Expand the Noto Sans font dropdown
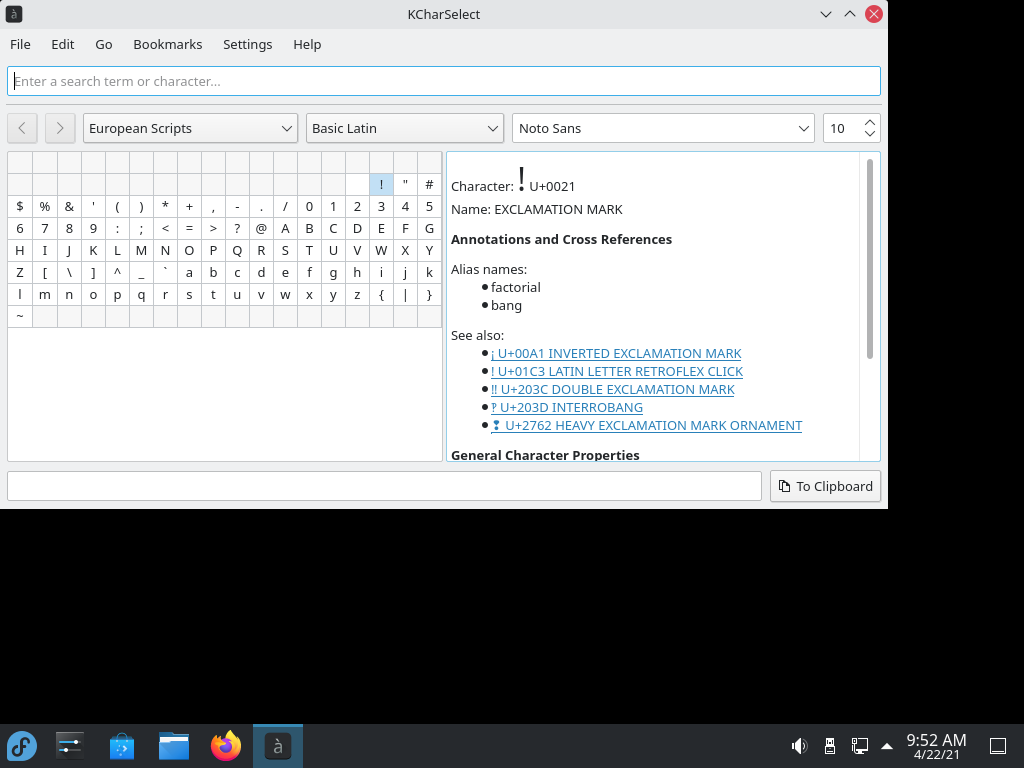 click(x=664, y=128)
